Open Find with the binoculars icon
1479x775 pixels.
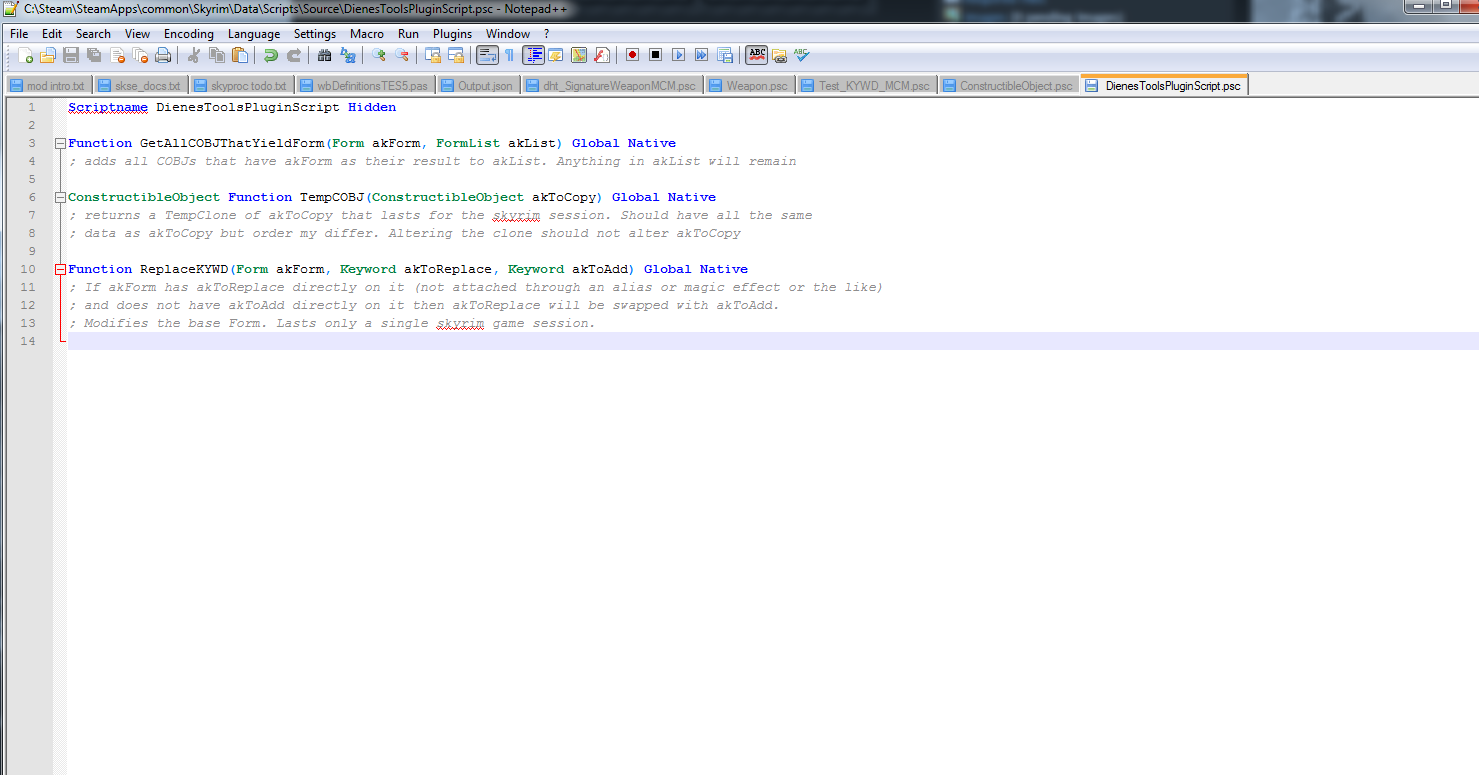(x=325, y=55)
